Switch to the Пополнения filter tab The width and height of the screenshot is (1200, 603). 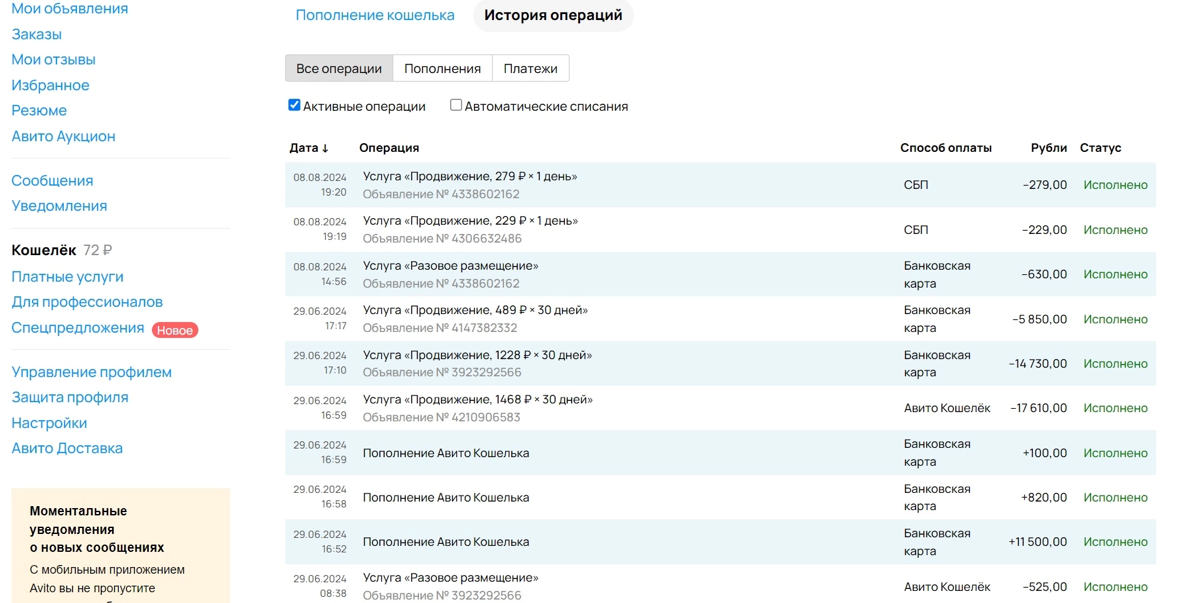coord(441,68)
